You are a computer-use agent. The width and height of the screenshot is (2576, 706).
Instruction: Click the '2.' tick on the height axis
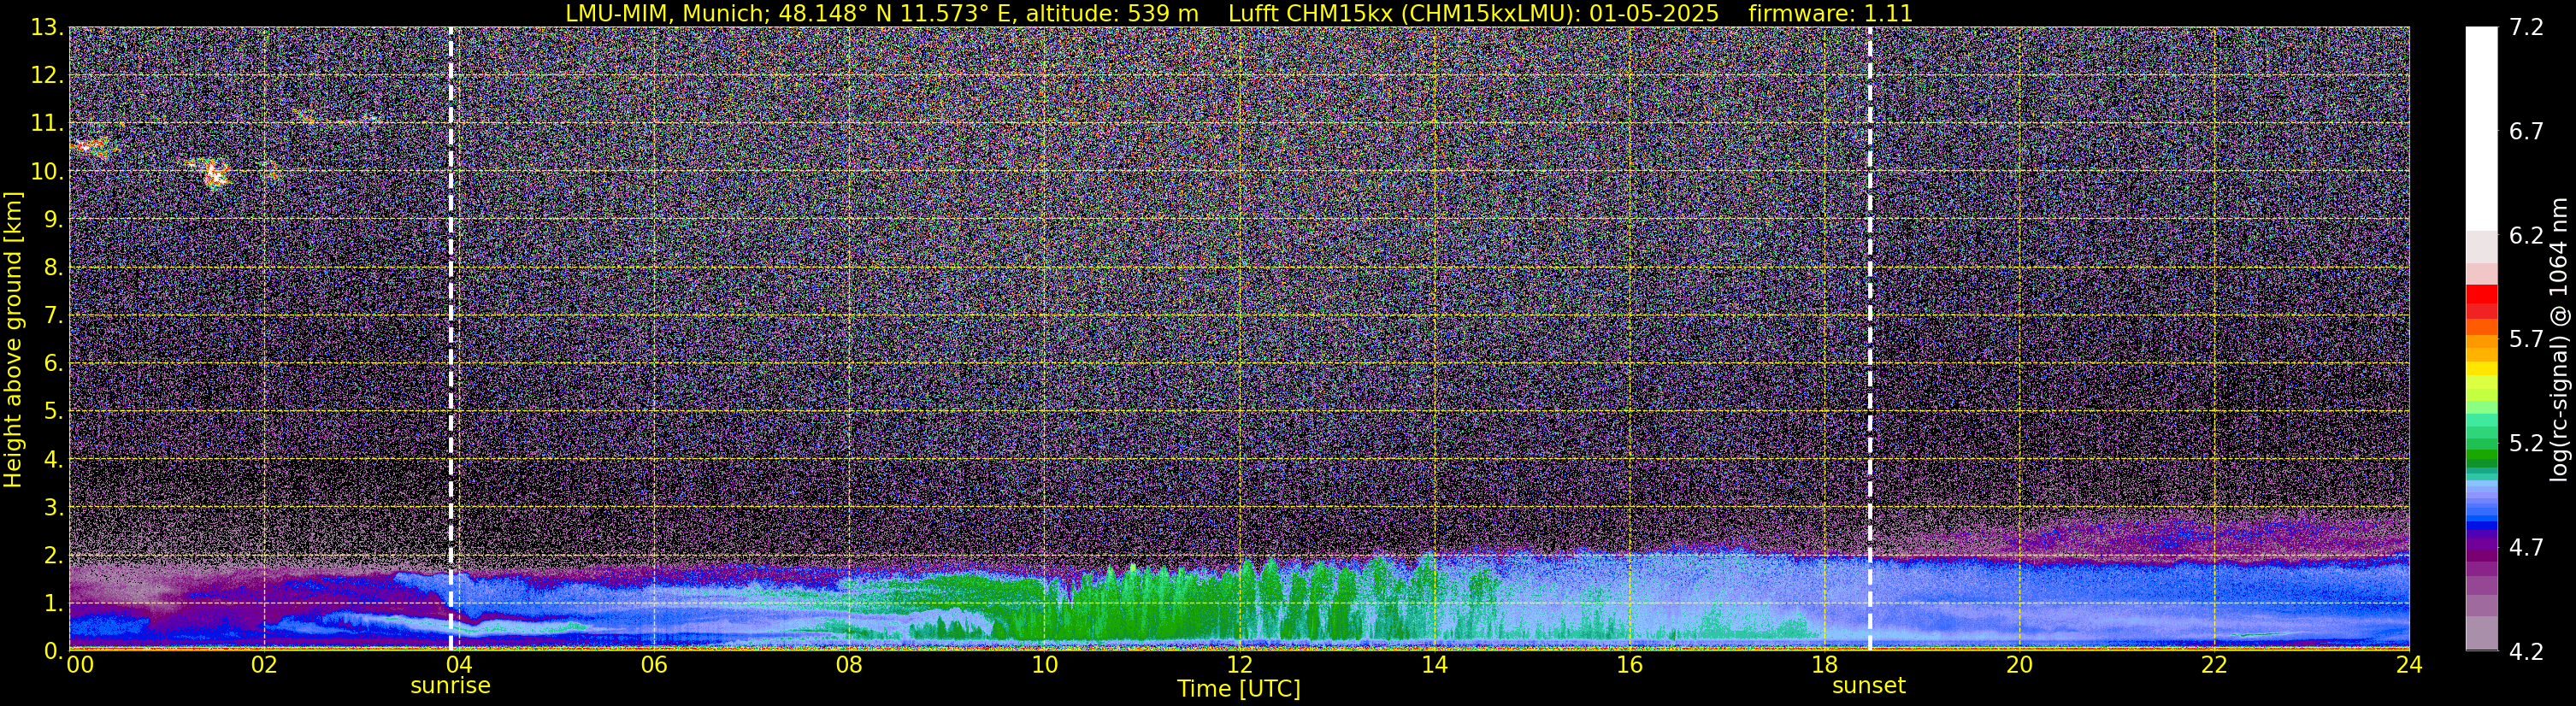tap(53, 556)
